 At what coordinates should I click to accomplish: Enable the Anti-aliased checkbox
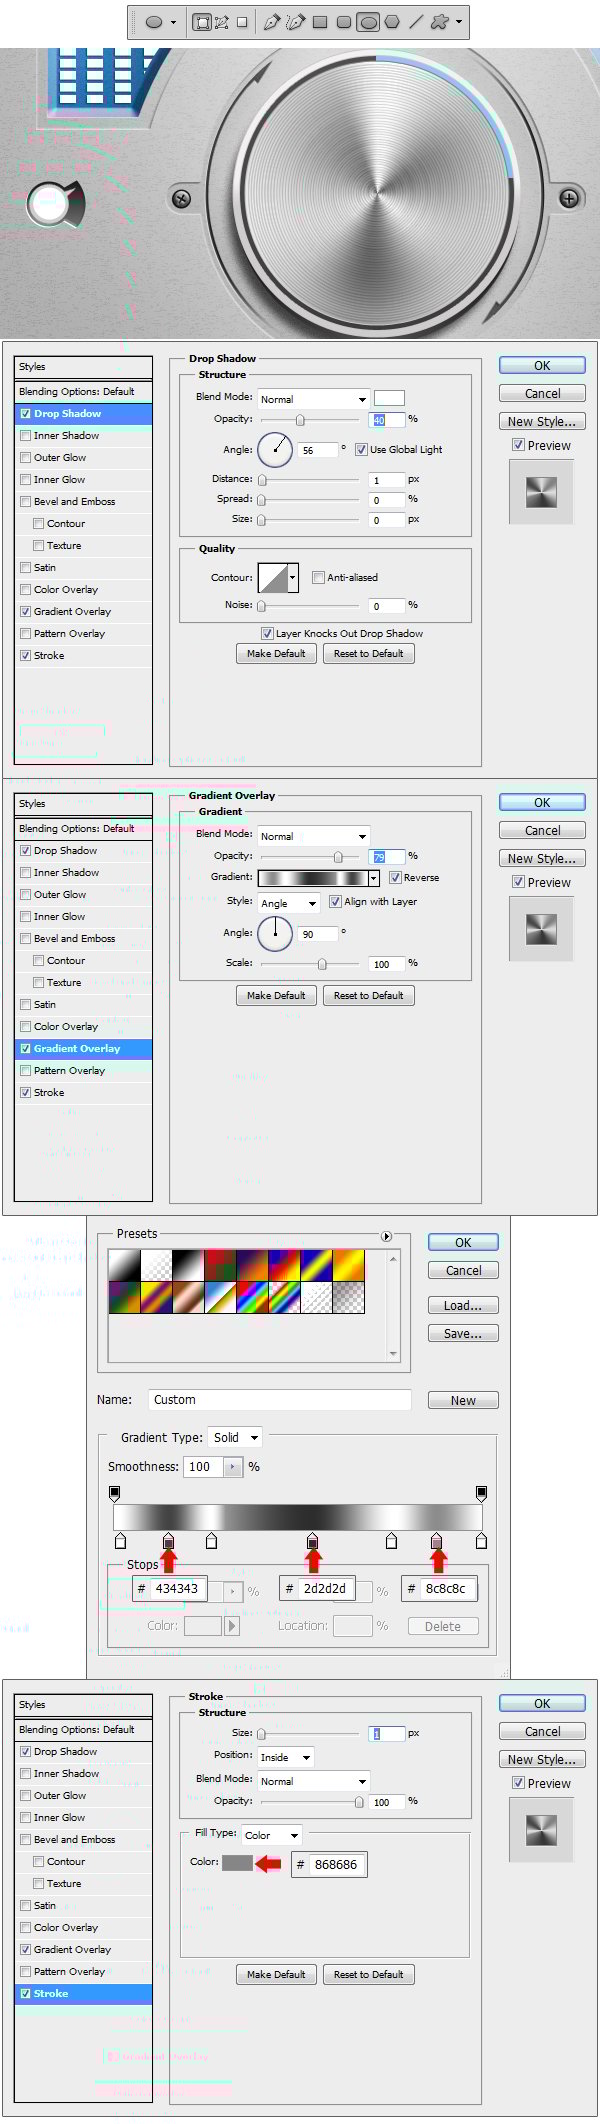(x=319, y=578)
